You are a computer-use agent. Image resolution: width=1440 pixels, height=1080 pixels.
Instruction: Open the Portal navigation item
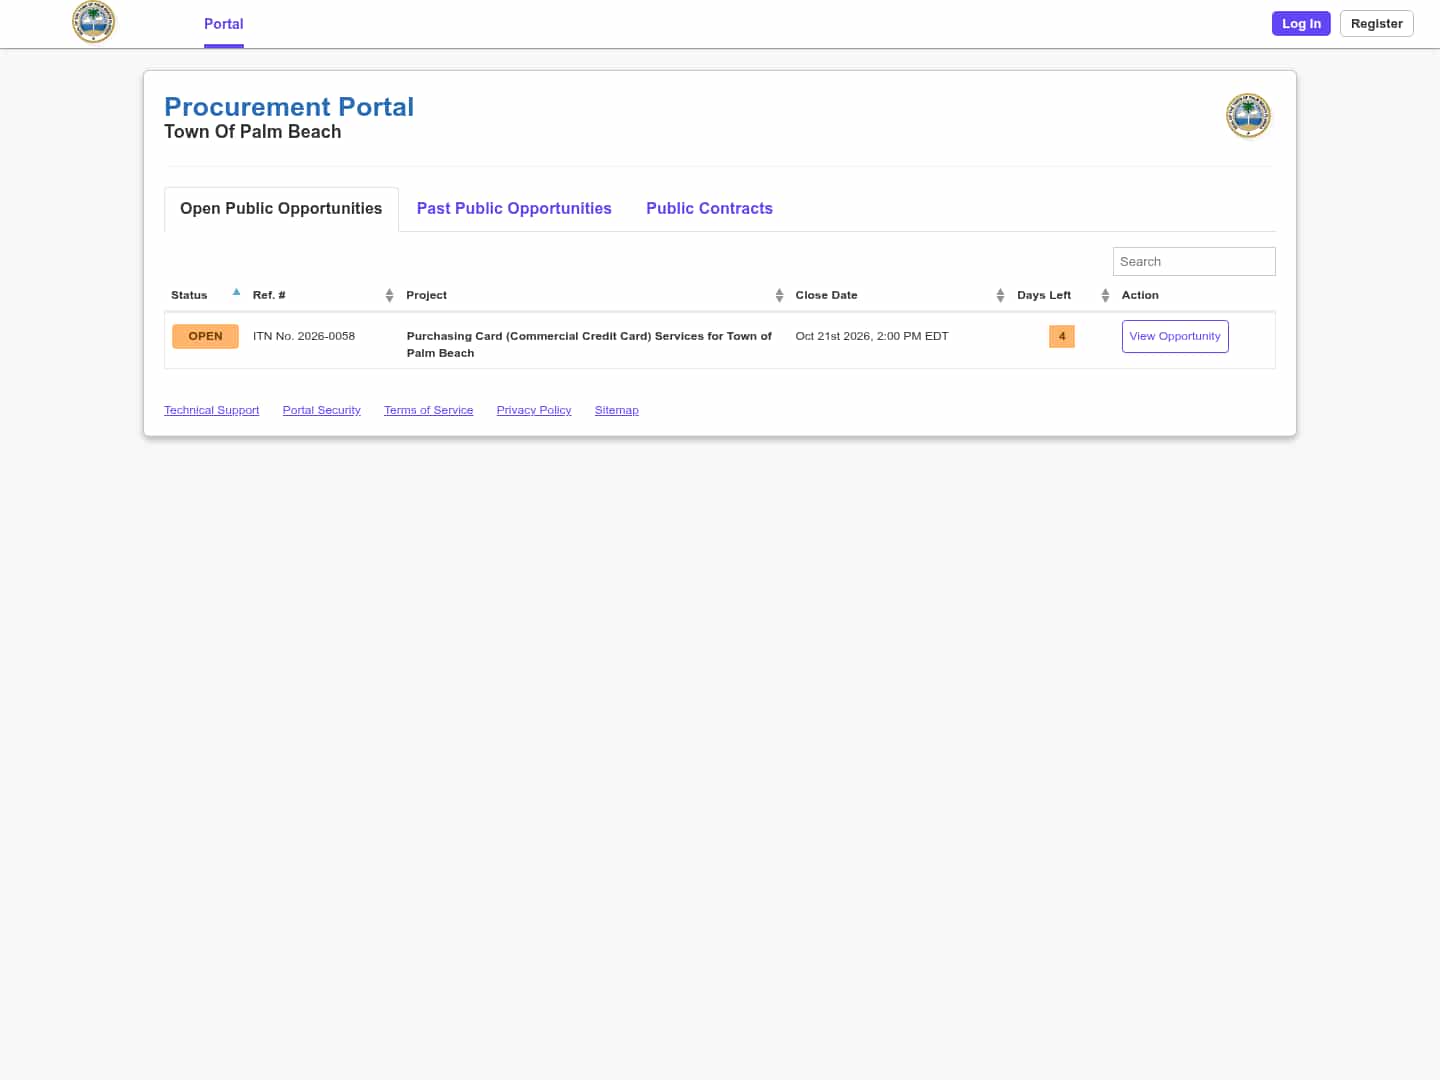(x=224, y=24)
